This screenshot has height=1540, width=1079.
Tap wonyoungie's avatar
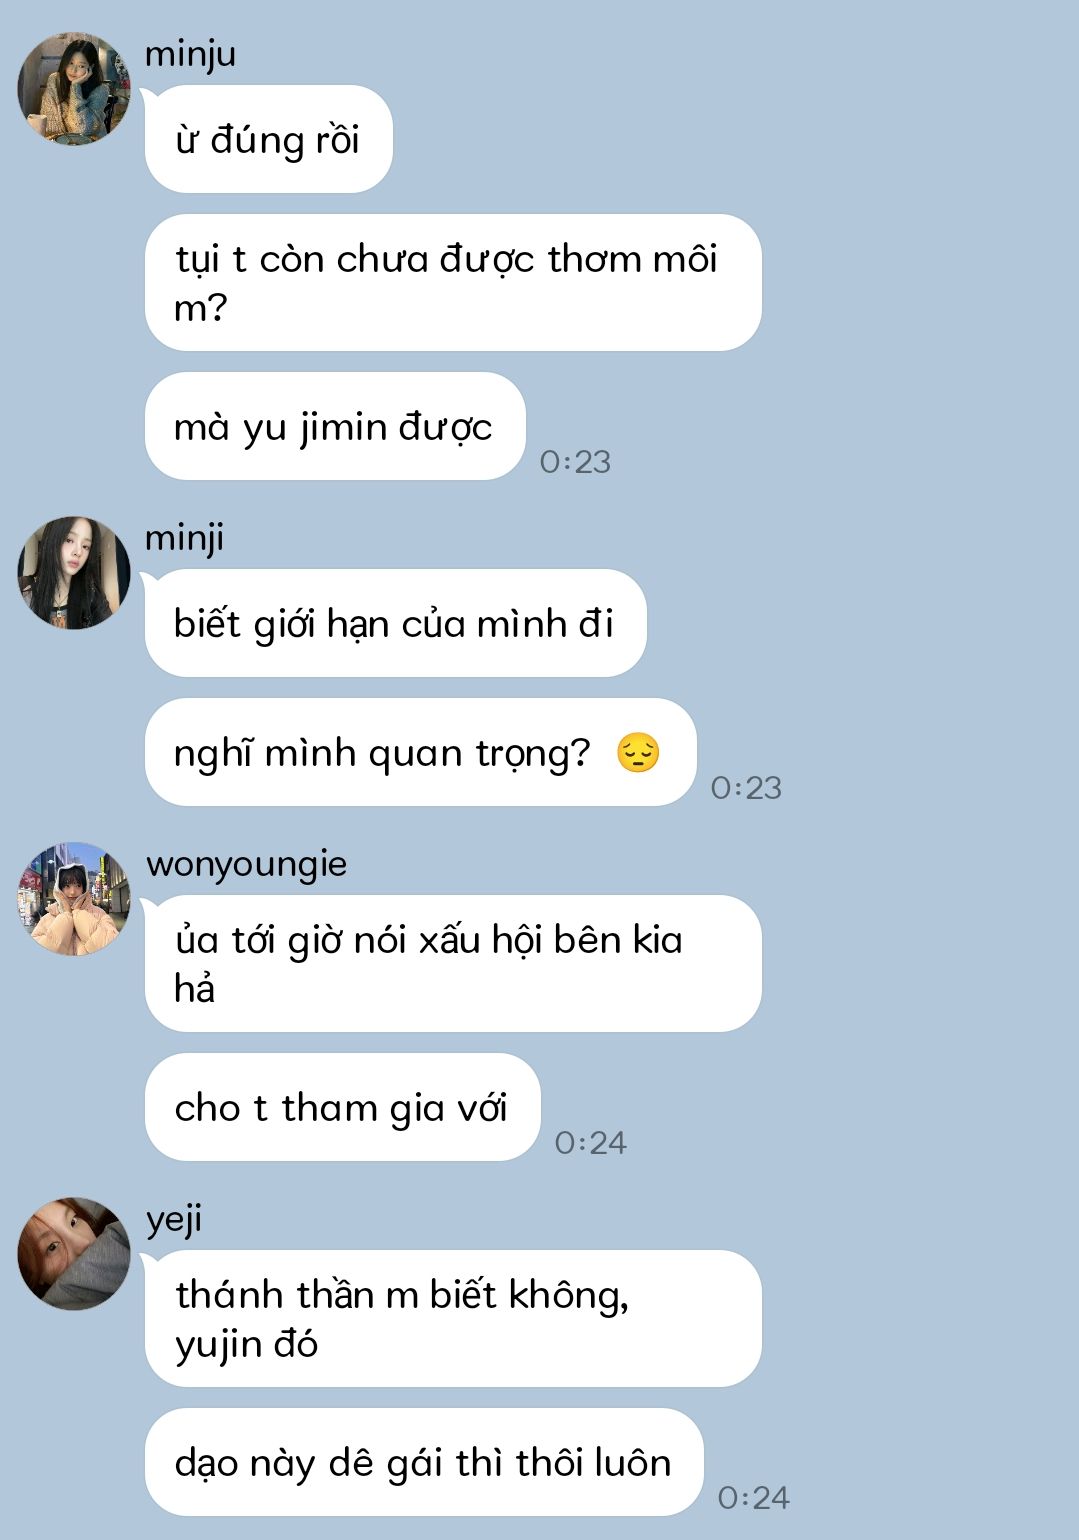pos(74,898)
